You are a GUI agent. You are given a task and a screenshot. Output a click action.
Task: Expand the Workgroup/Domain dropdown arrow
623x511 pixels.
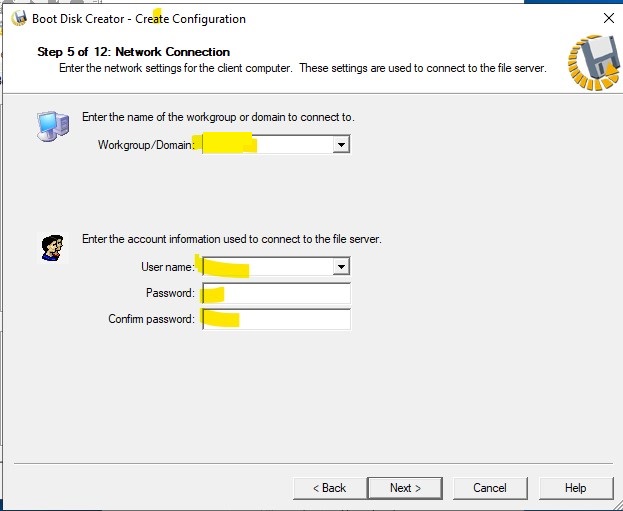[341, 145]
